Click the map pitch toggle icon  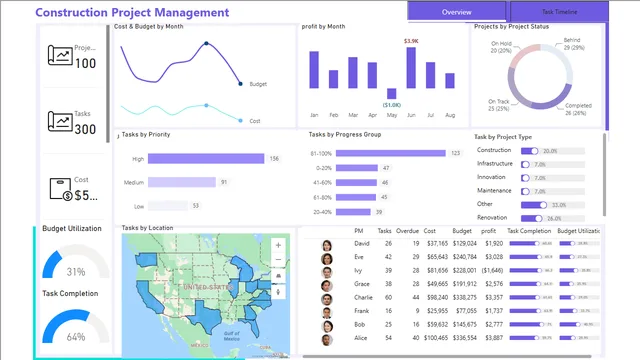click(278, 276)
